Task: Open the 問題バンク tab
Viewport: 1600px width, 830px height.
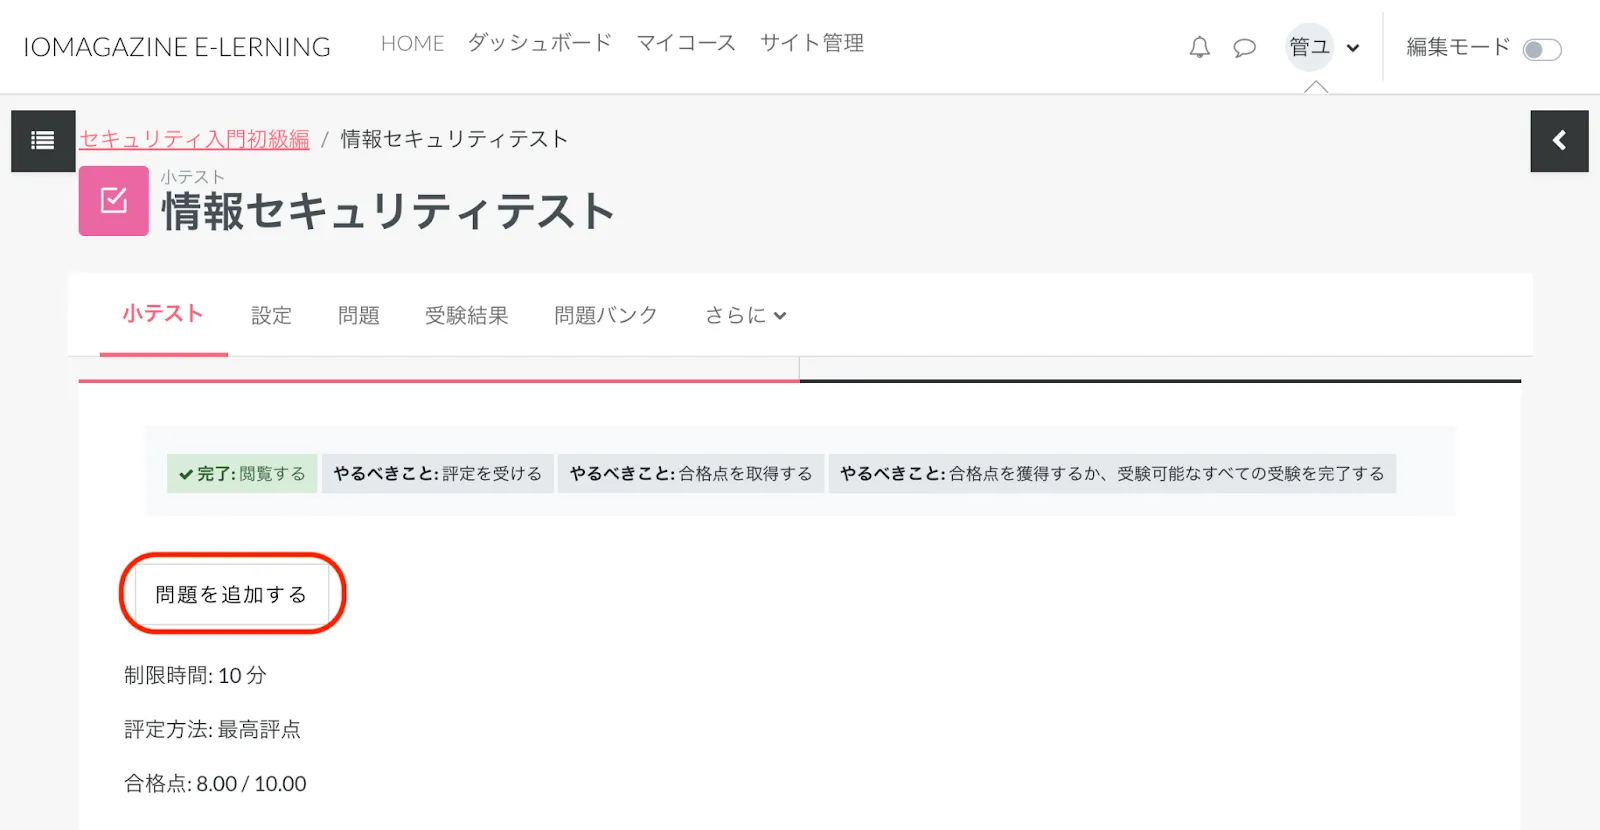Action: (x=606, y=315)
